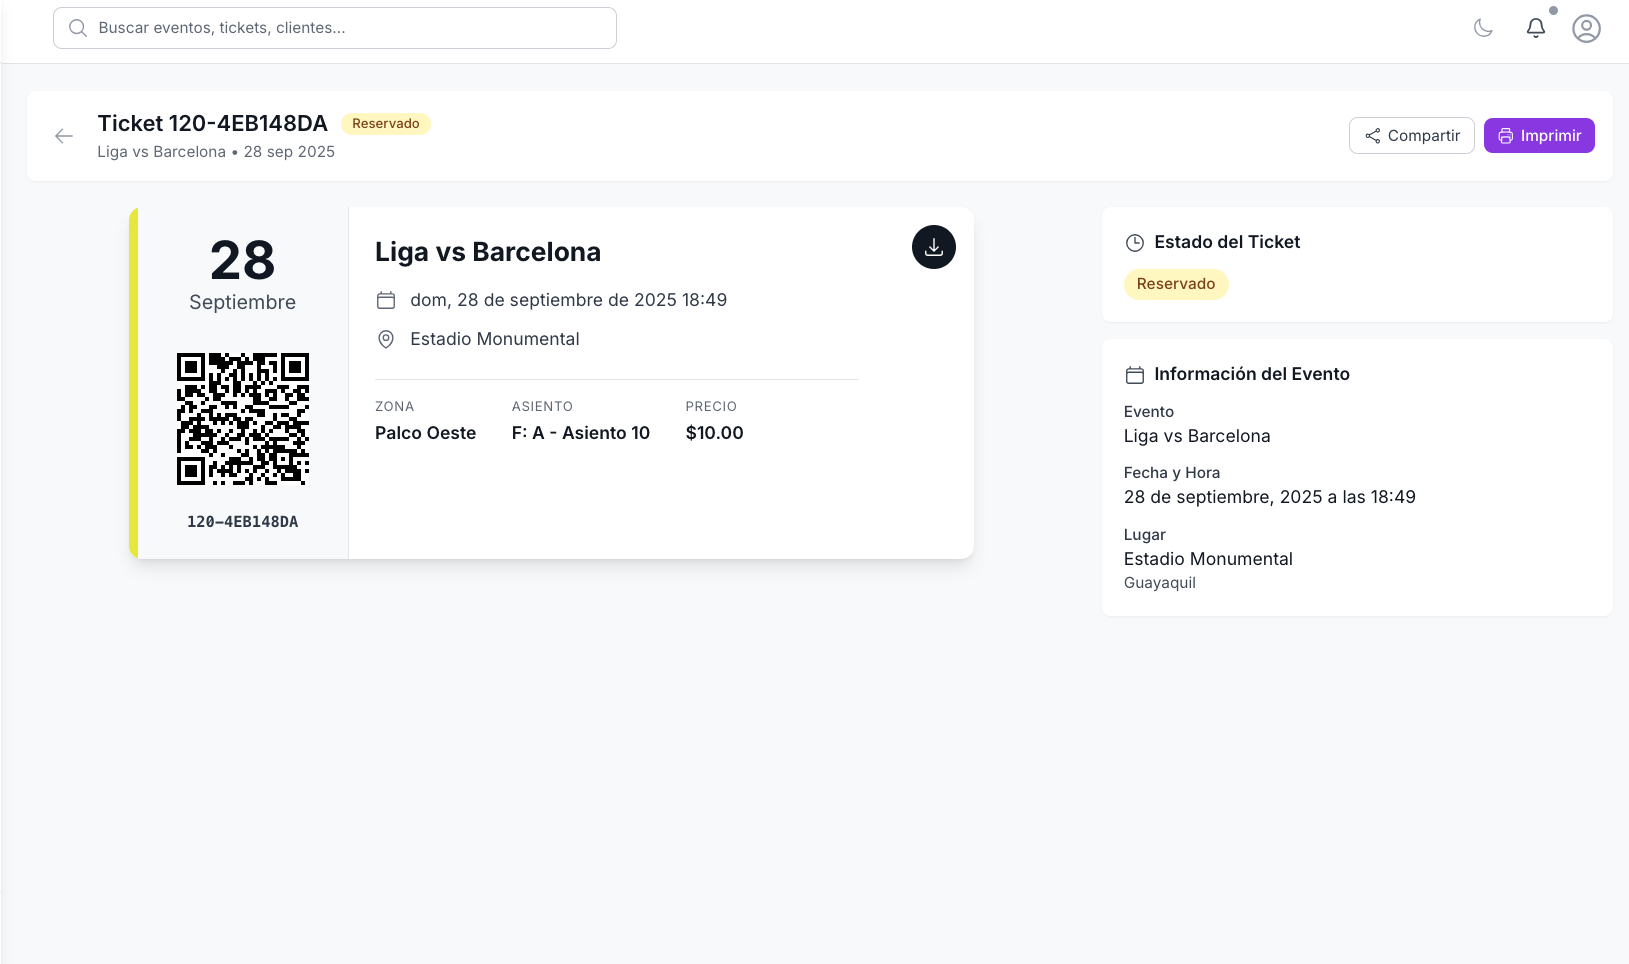Click the search magnifier icon

click(77, 27)
